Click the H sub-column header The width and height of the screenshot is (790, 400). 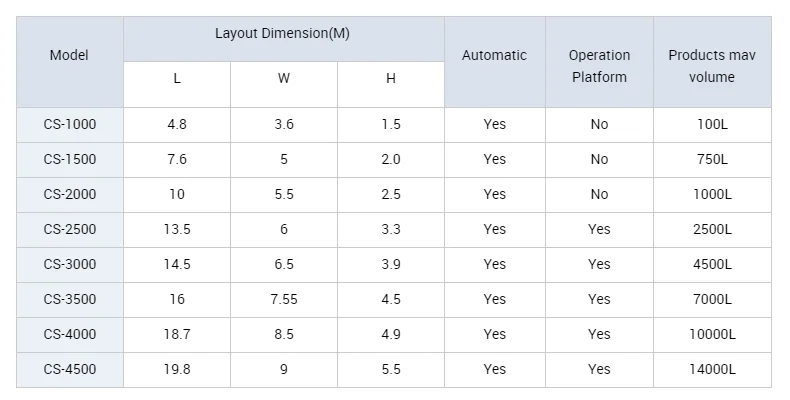tap(391, 79)
